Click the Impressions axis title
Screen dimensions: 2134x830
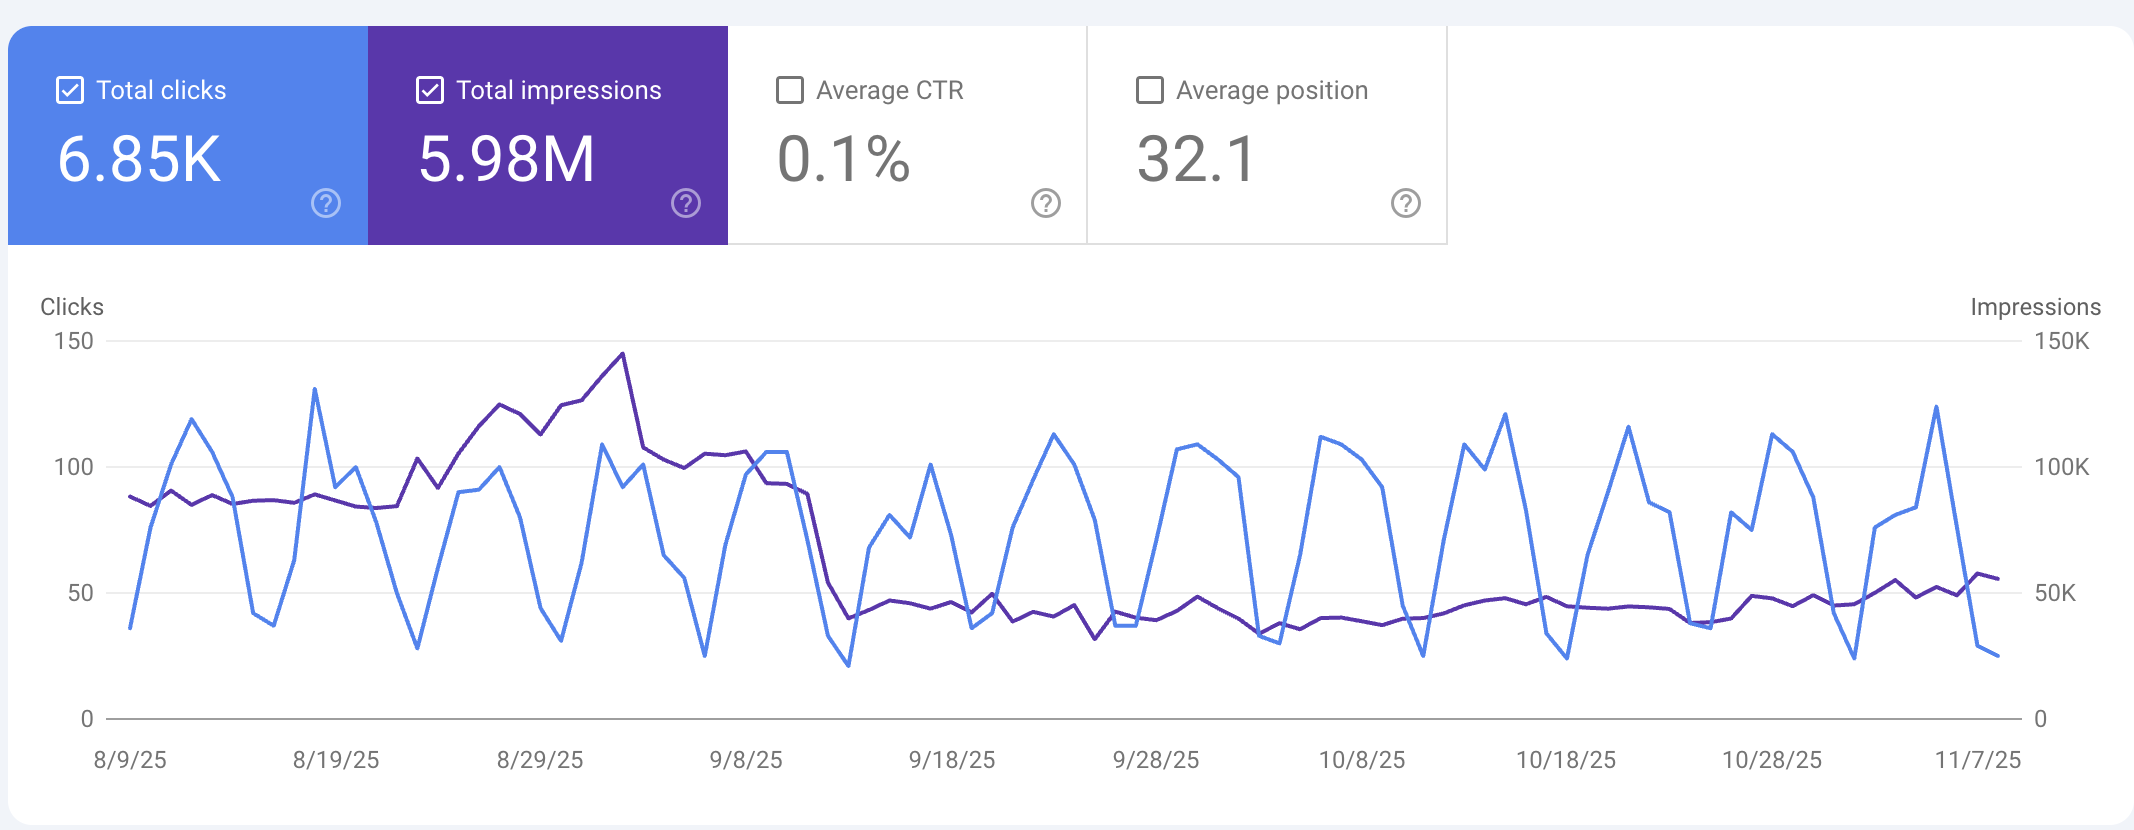click(2035, 307)
